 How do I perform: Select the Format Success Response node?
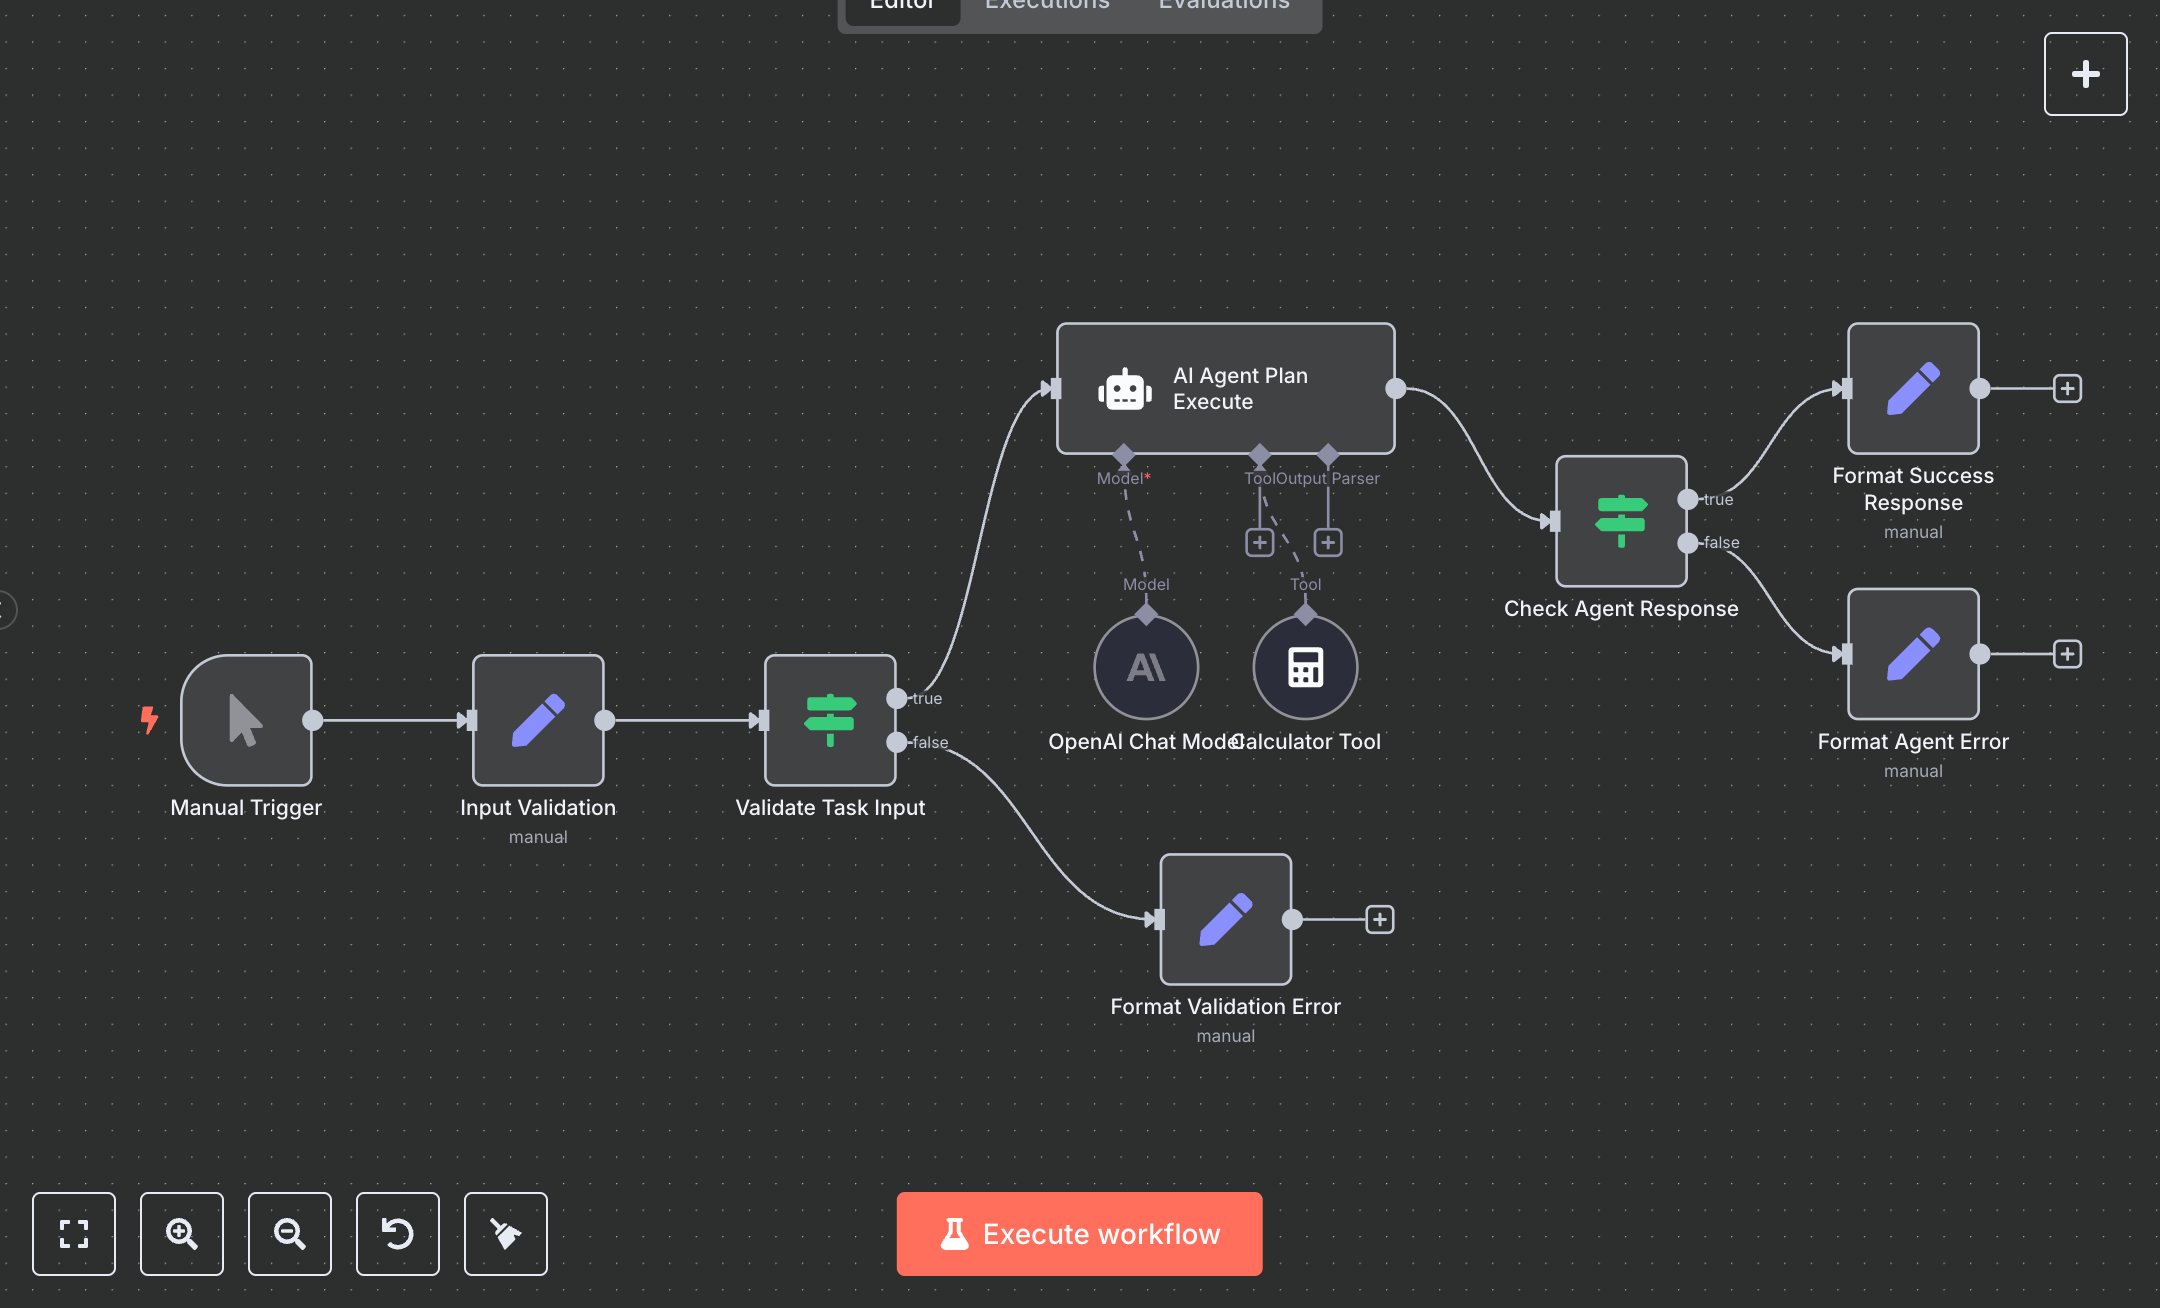click(1912, 390)
